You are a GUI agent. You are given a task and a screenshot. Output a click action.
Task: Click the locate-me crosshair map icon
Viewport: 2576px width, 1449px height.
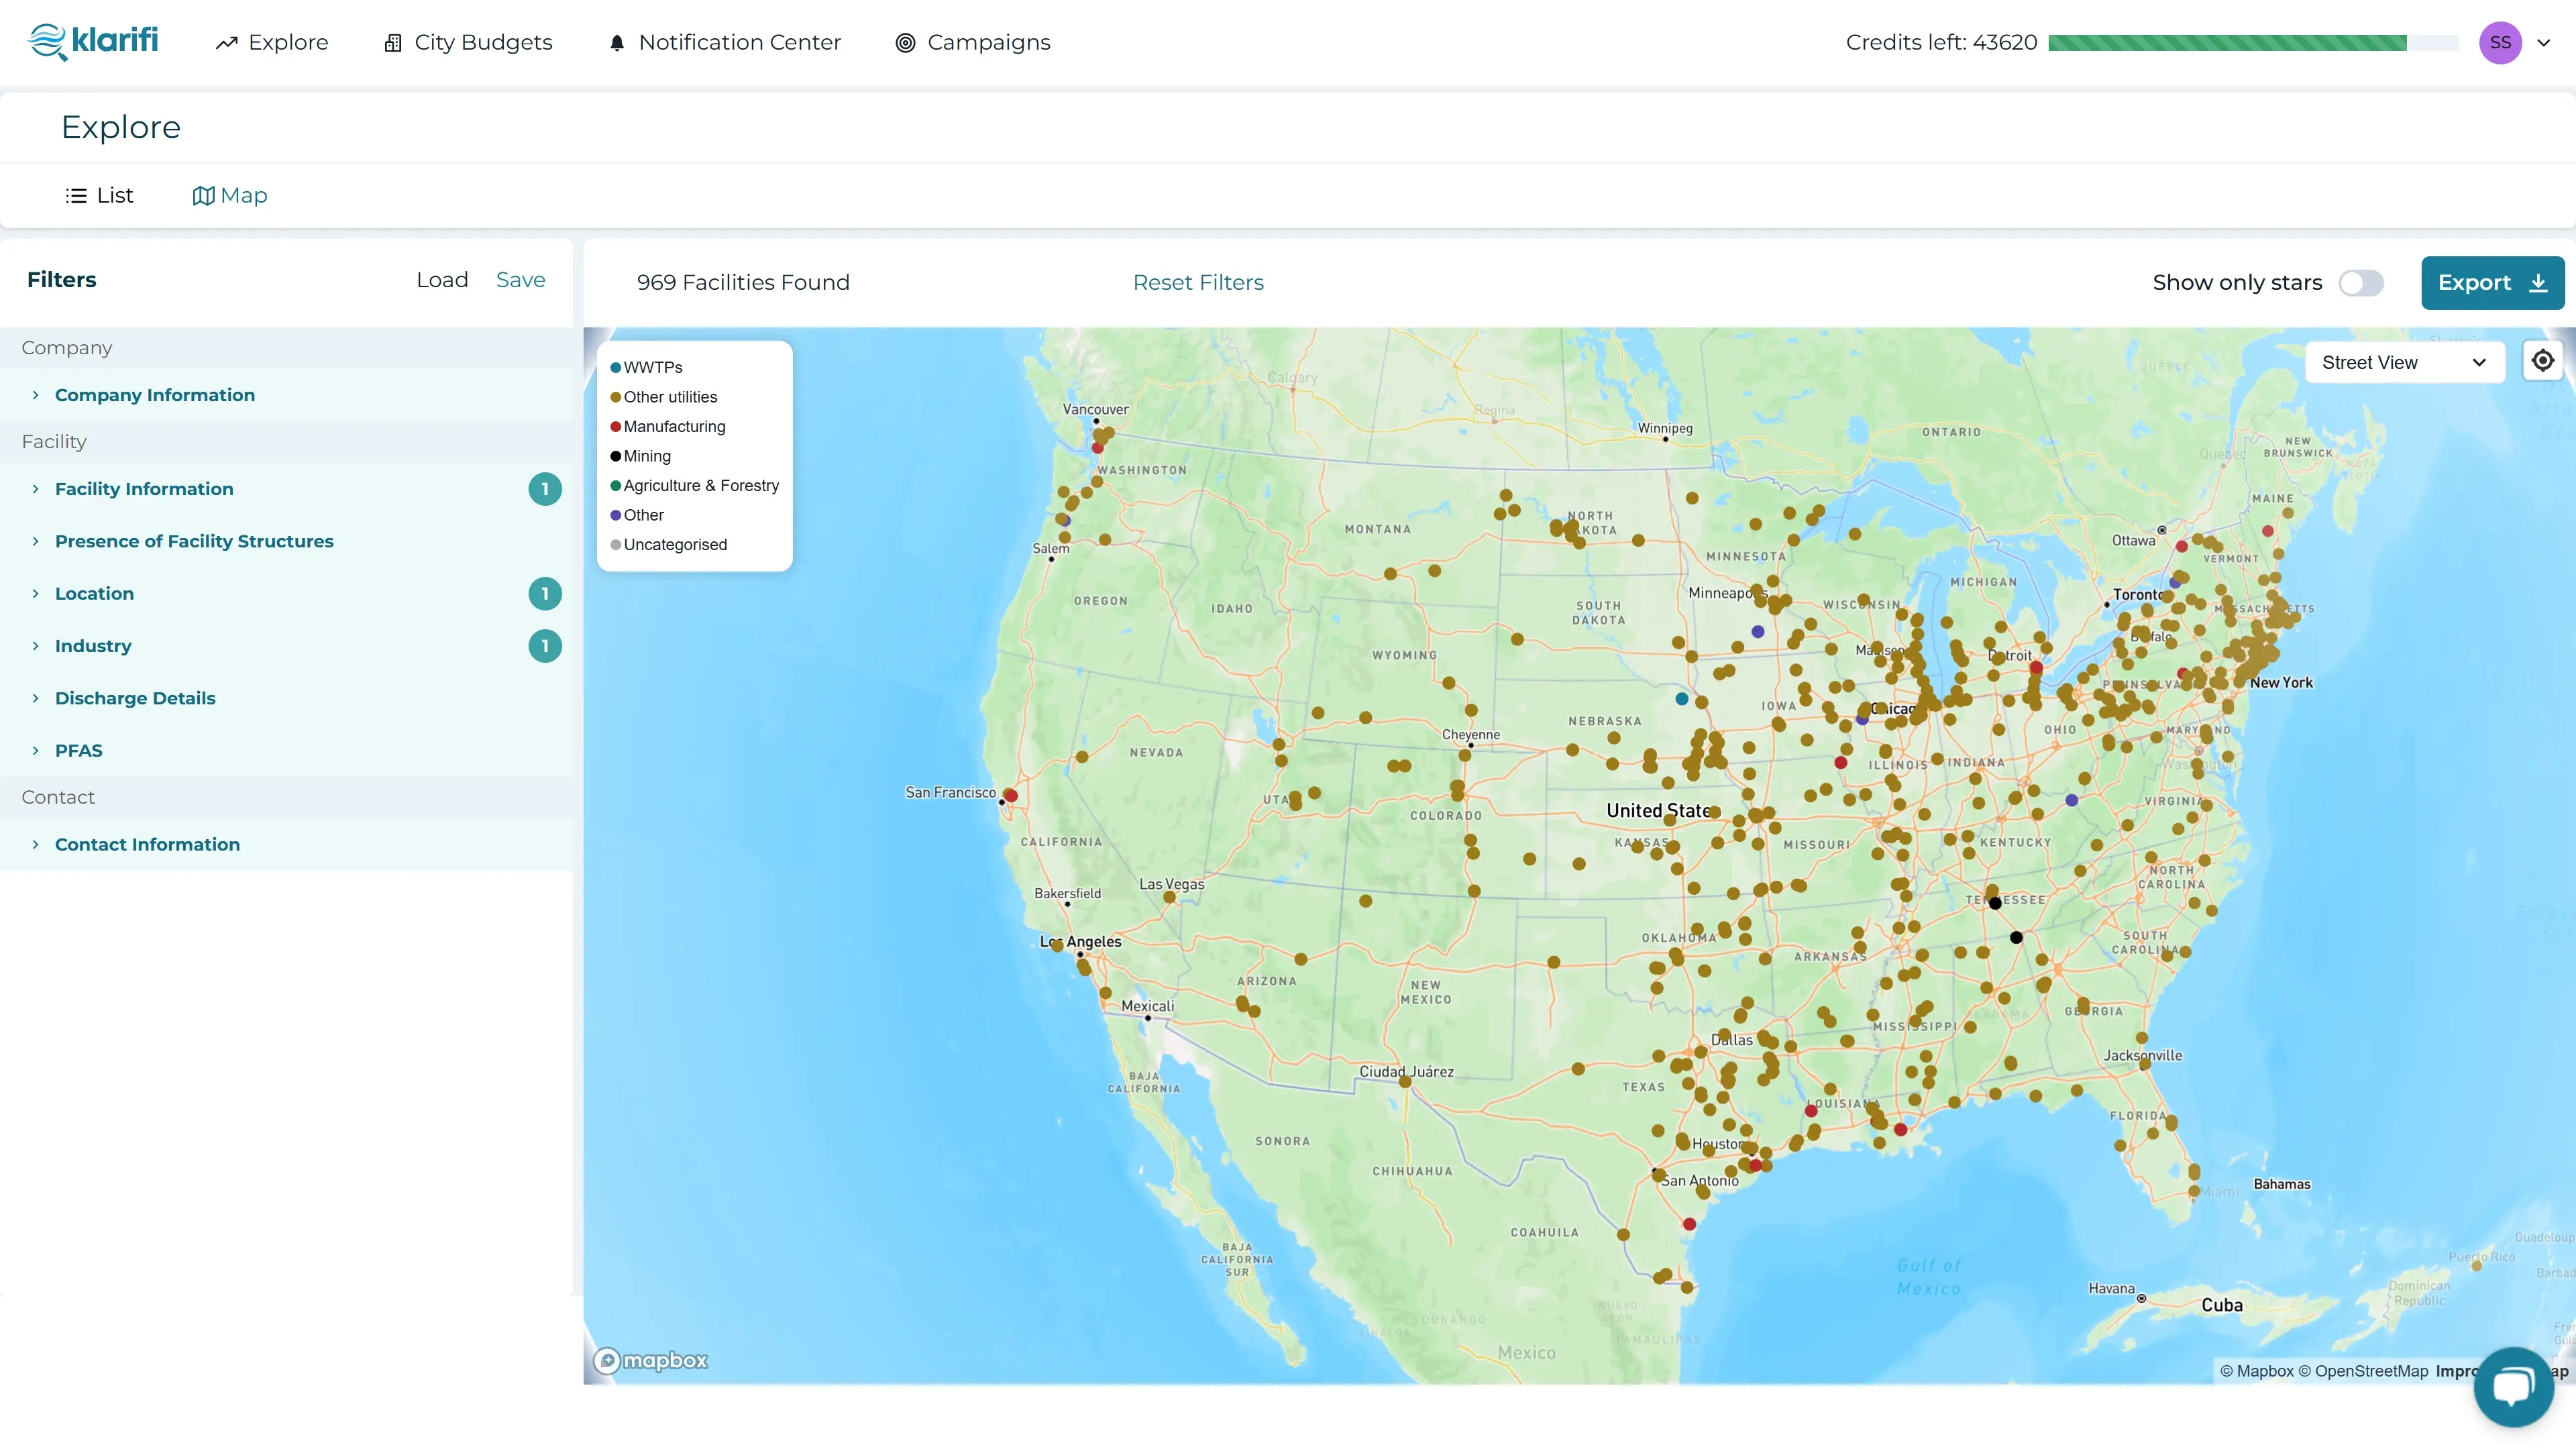pyautogui.click(x=2543, y=361)
